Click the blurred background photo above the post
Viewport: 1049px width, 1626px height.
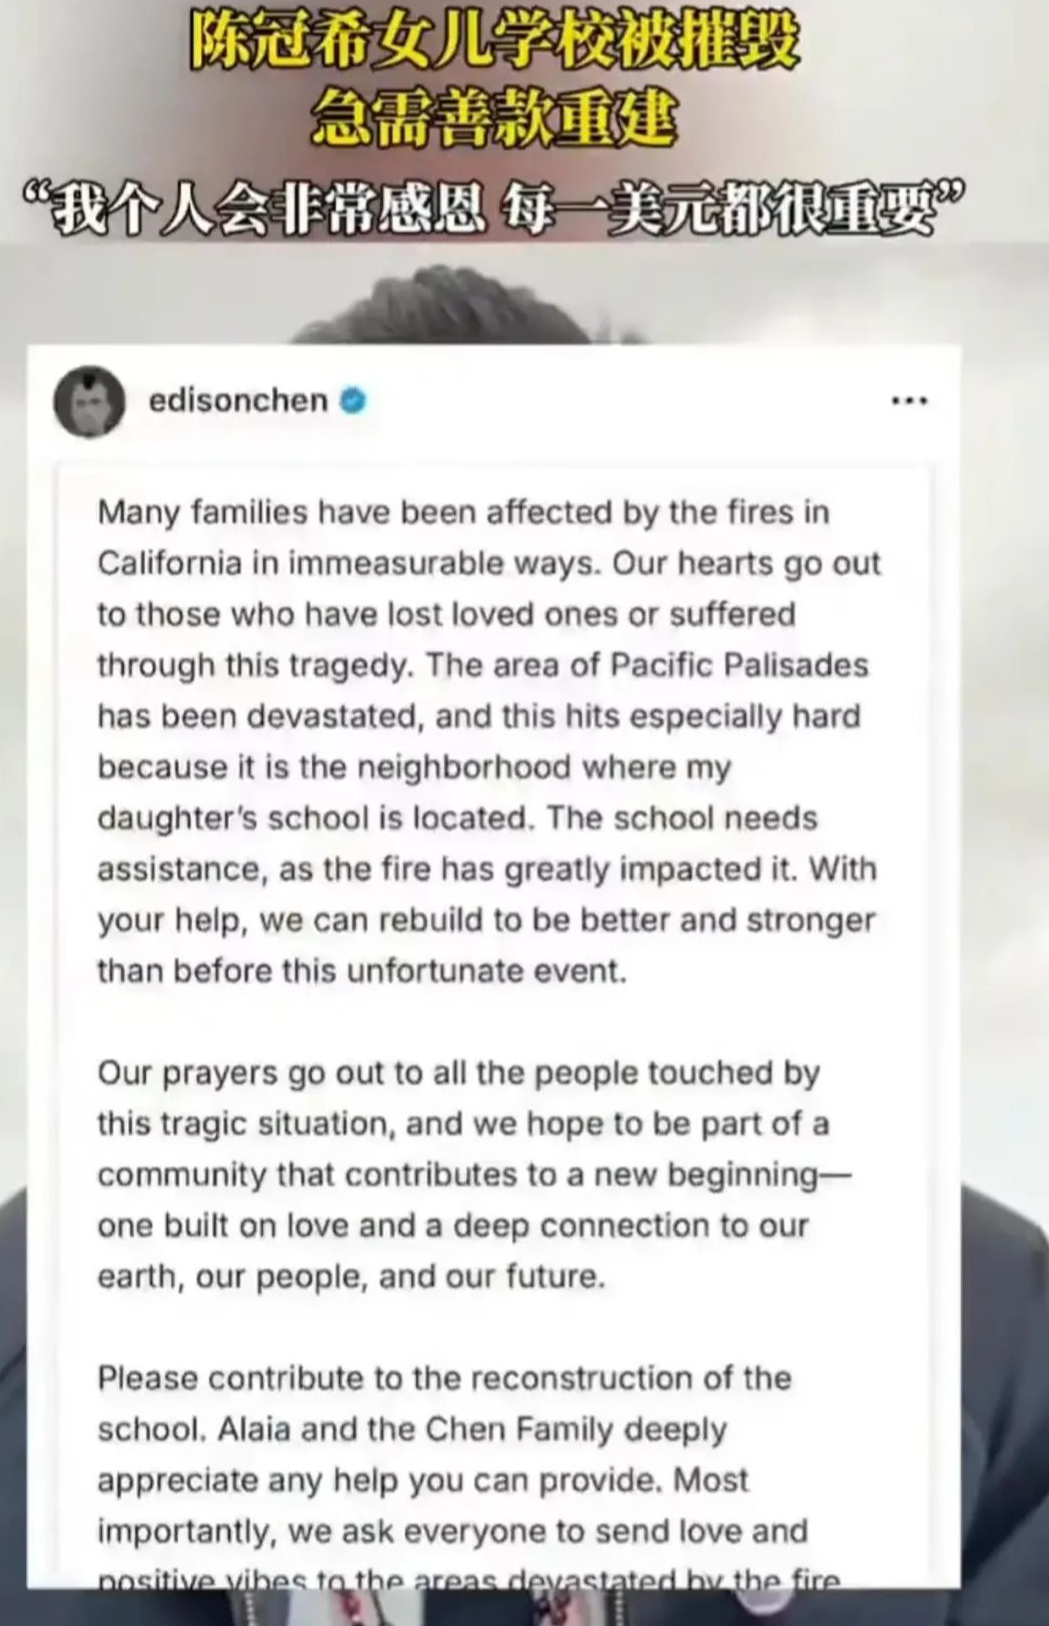tap(524, 292)
